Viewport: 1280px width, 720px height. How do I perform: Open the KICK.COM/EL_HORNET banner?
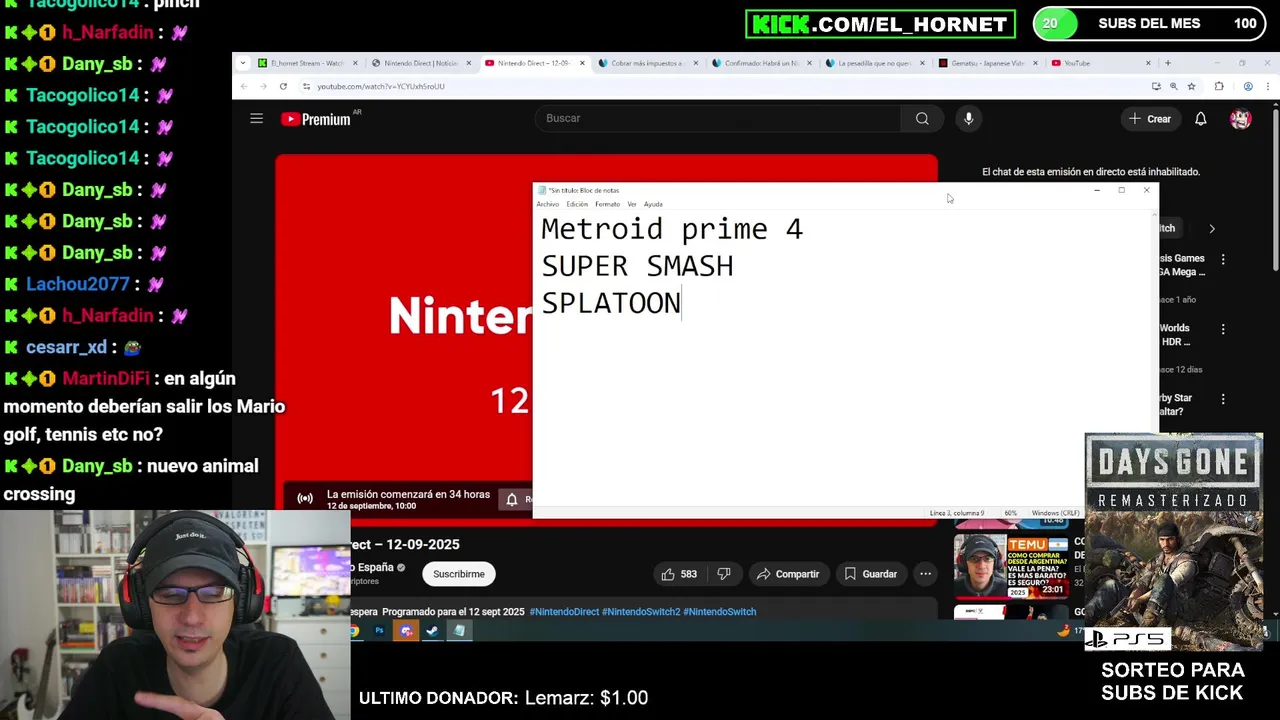[880, 24]
